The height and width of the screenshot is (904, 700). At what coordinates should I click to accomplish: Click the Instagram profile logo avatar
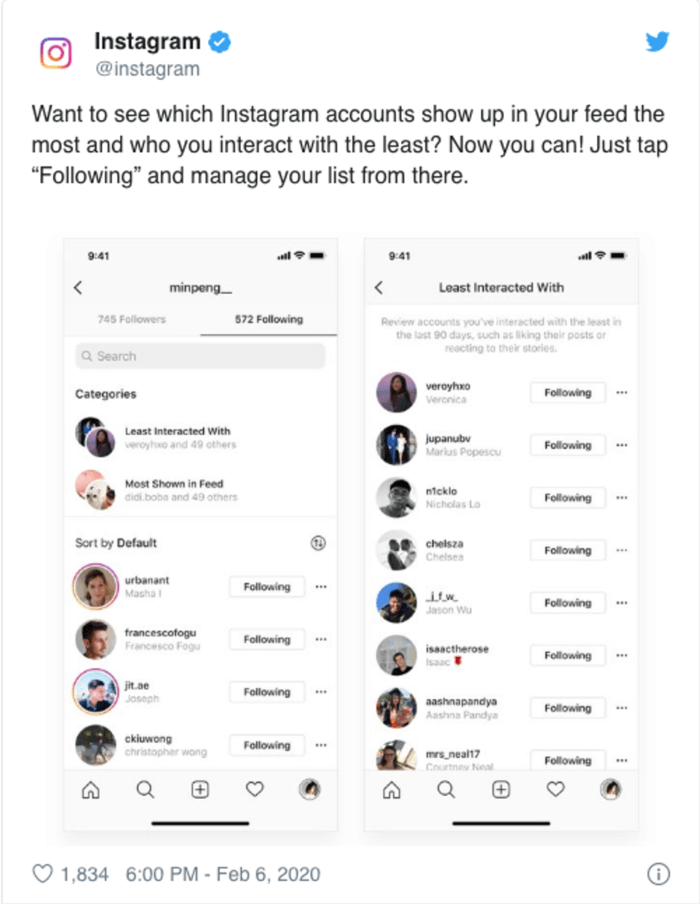(56, 53)
